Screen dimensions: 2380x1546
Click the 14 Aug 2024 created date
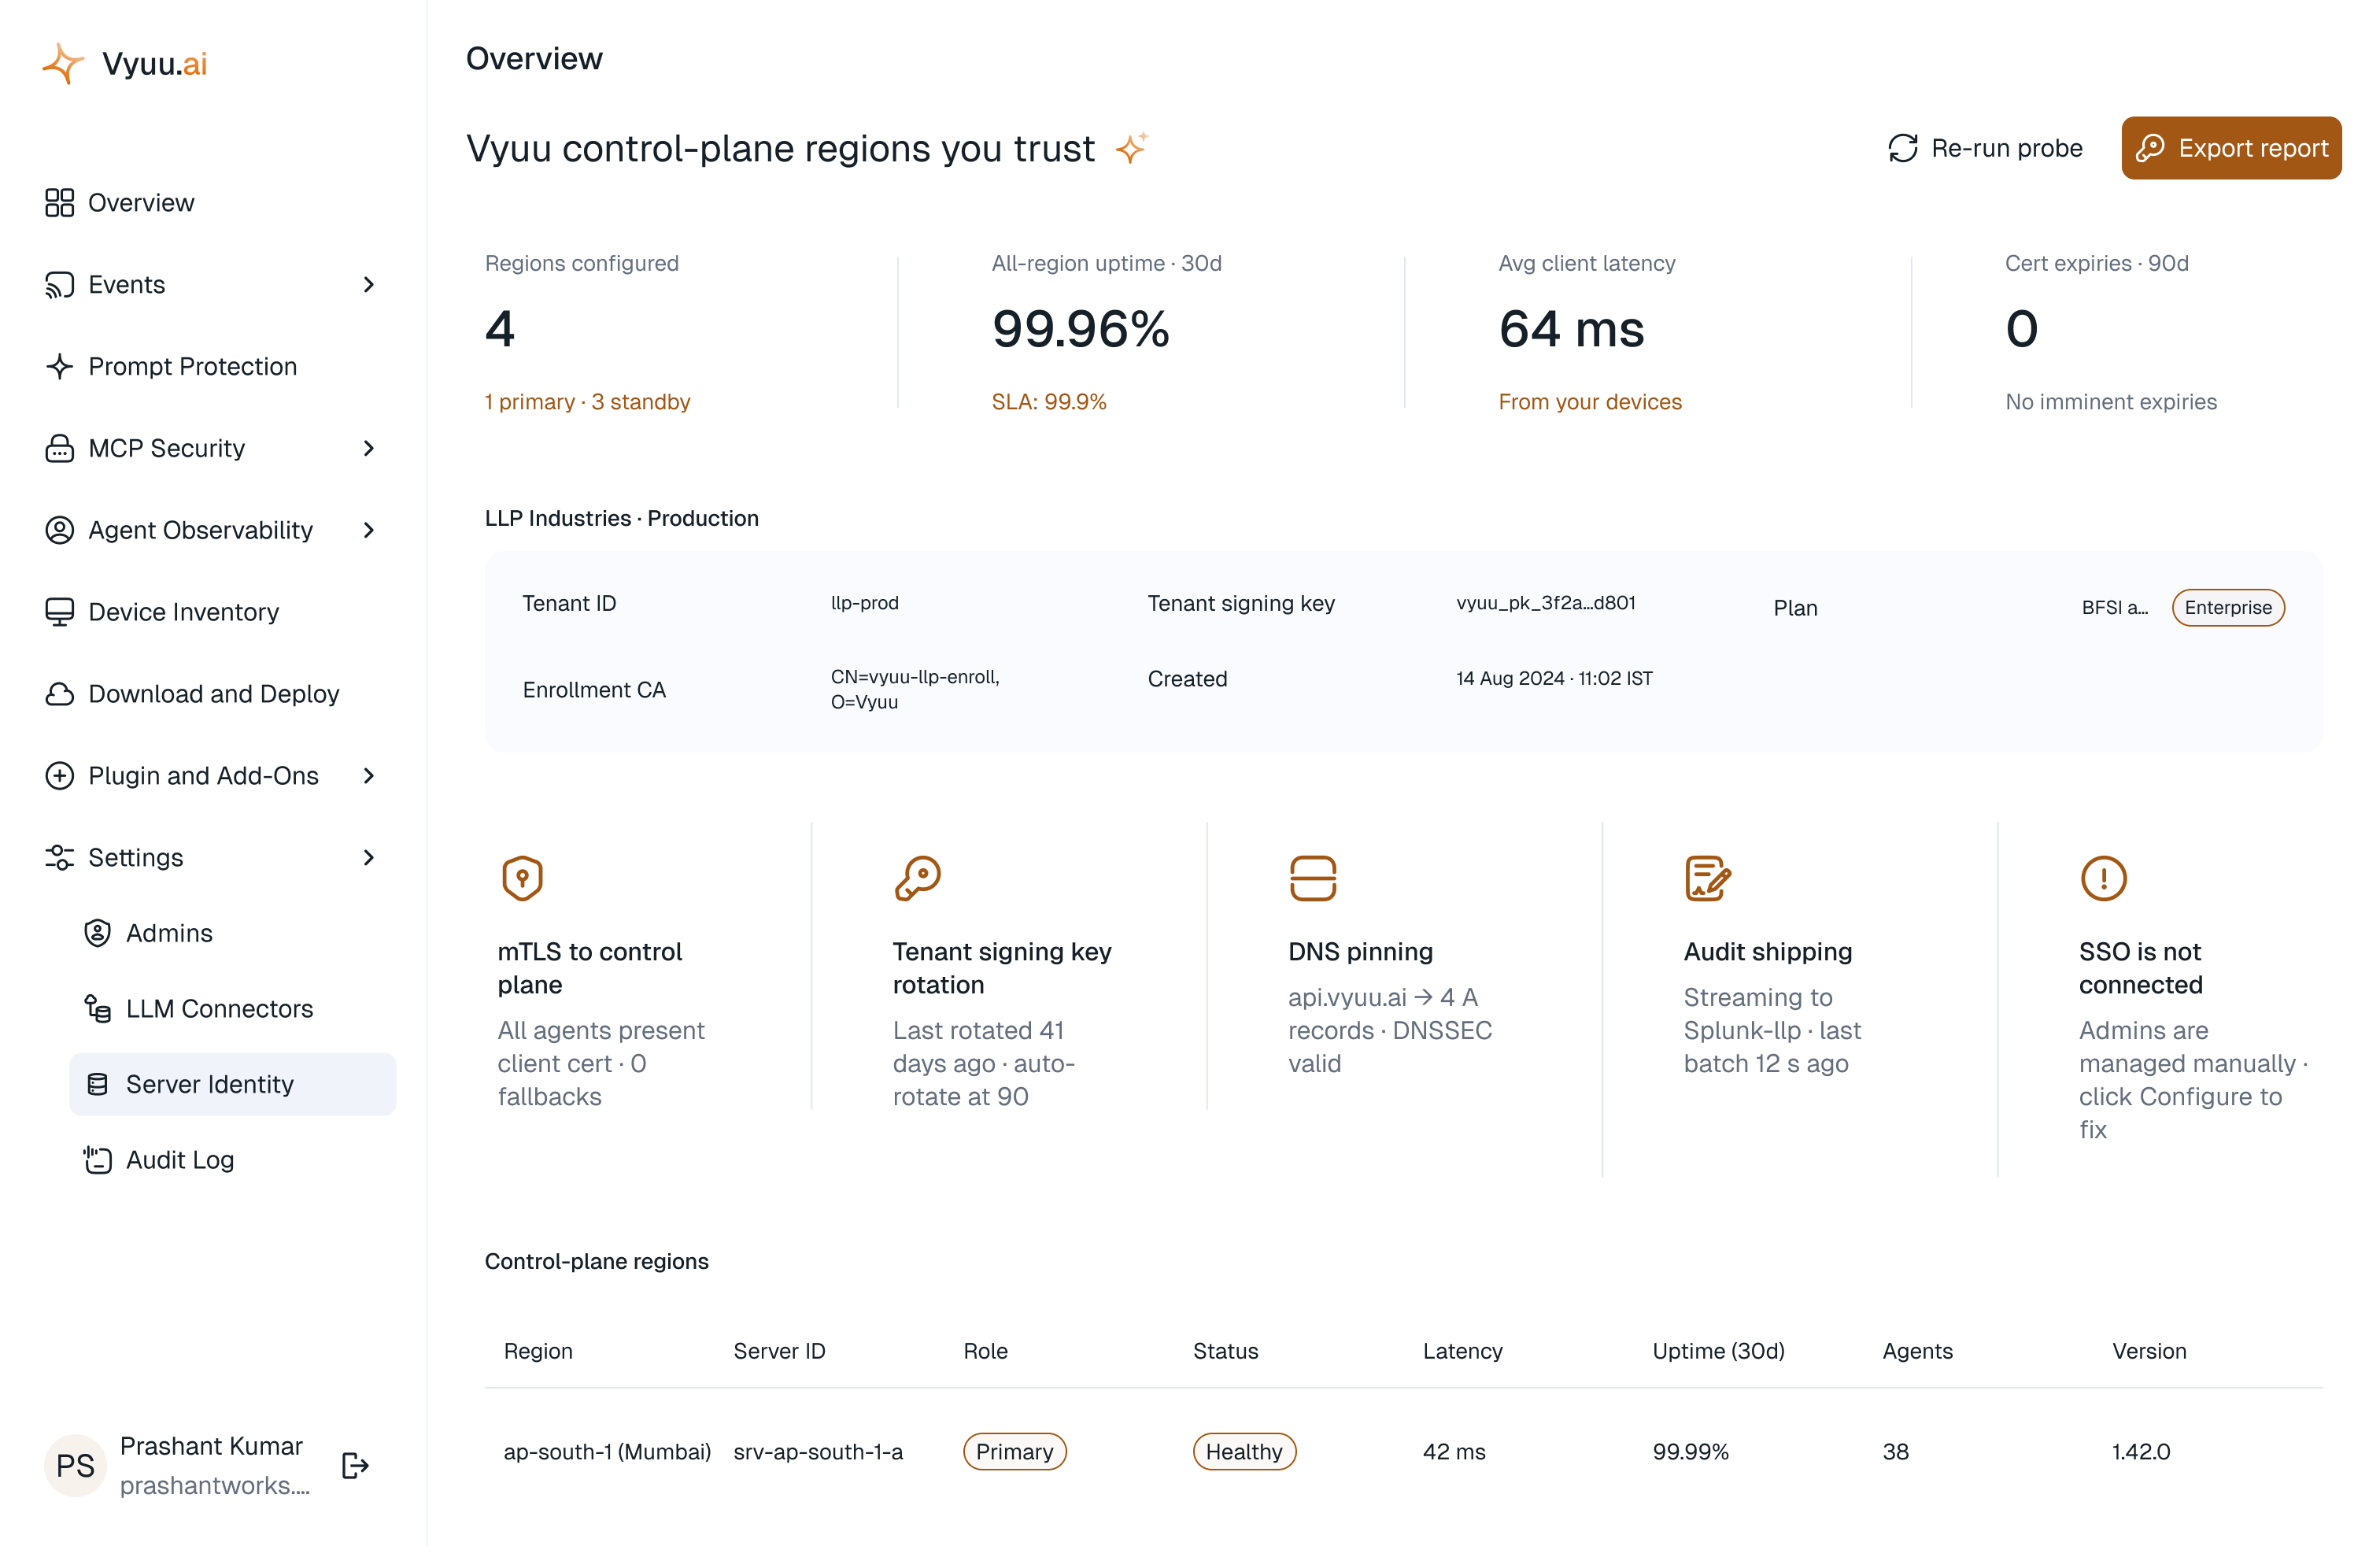(1554, 679)
